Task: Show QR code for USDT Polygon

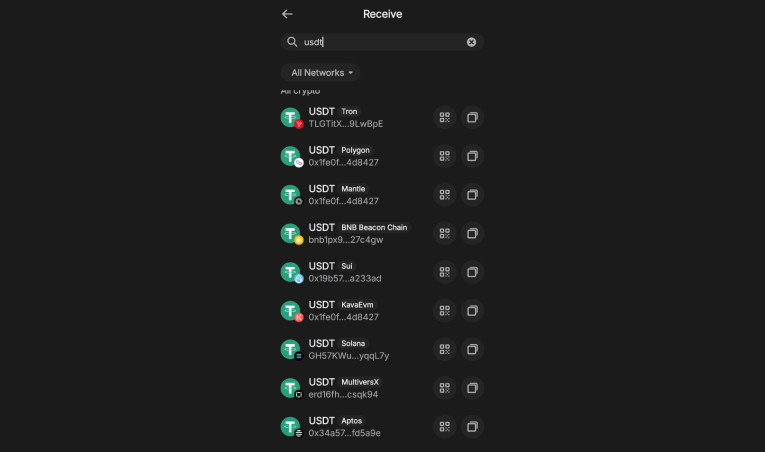Action: pyautogui.click(x=445, y=156)
